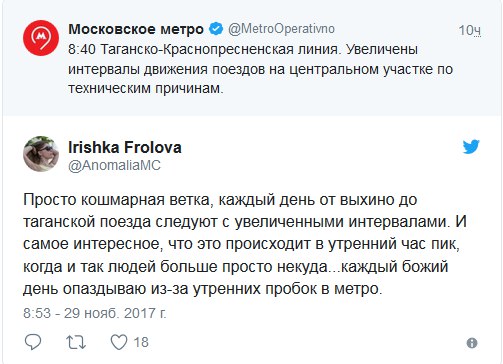Click the gray quoted tweet background area
This screenshot has width=503, height=364.
(x=252, y=58)
